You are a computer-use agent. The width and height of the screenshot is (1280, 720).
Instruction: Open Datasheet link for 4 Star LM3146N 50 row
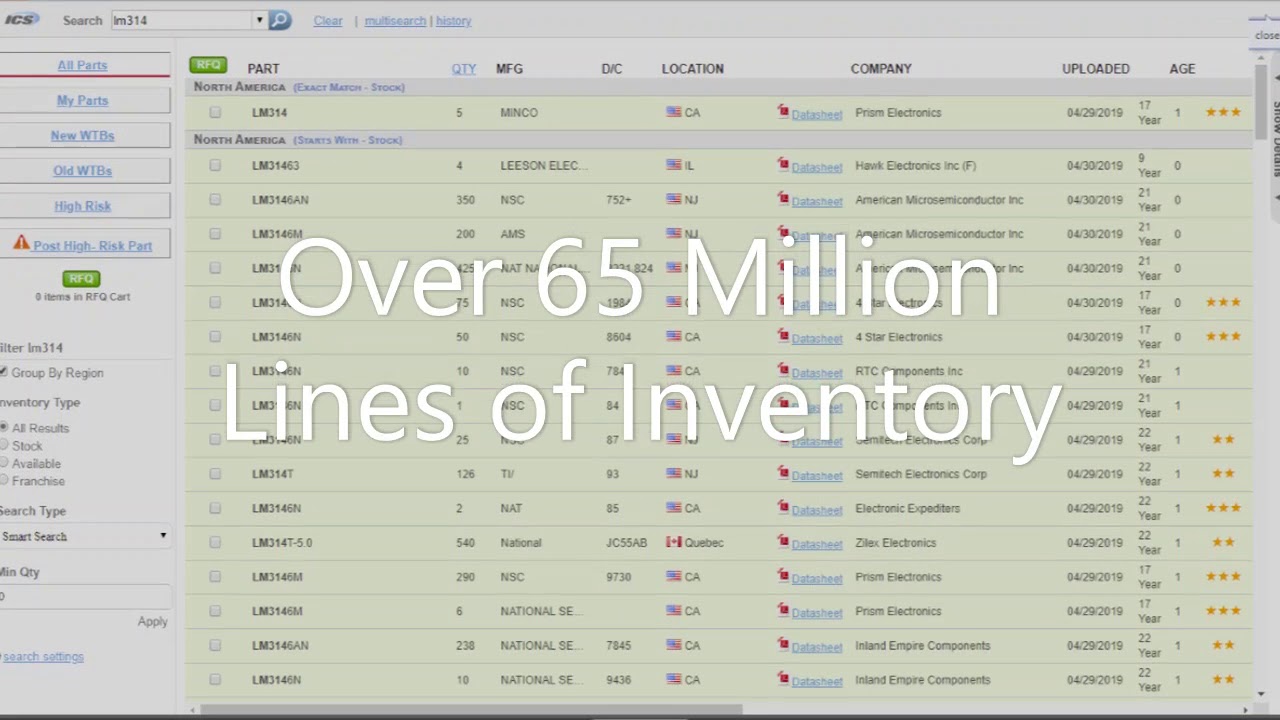click(817, 338)
